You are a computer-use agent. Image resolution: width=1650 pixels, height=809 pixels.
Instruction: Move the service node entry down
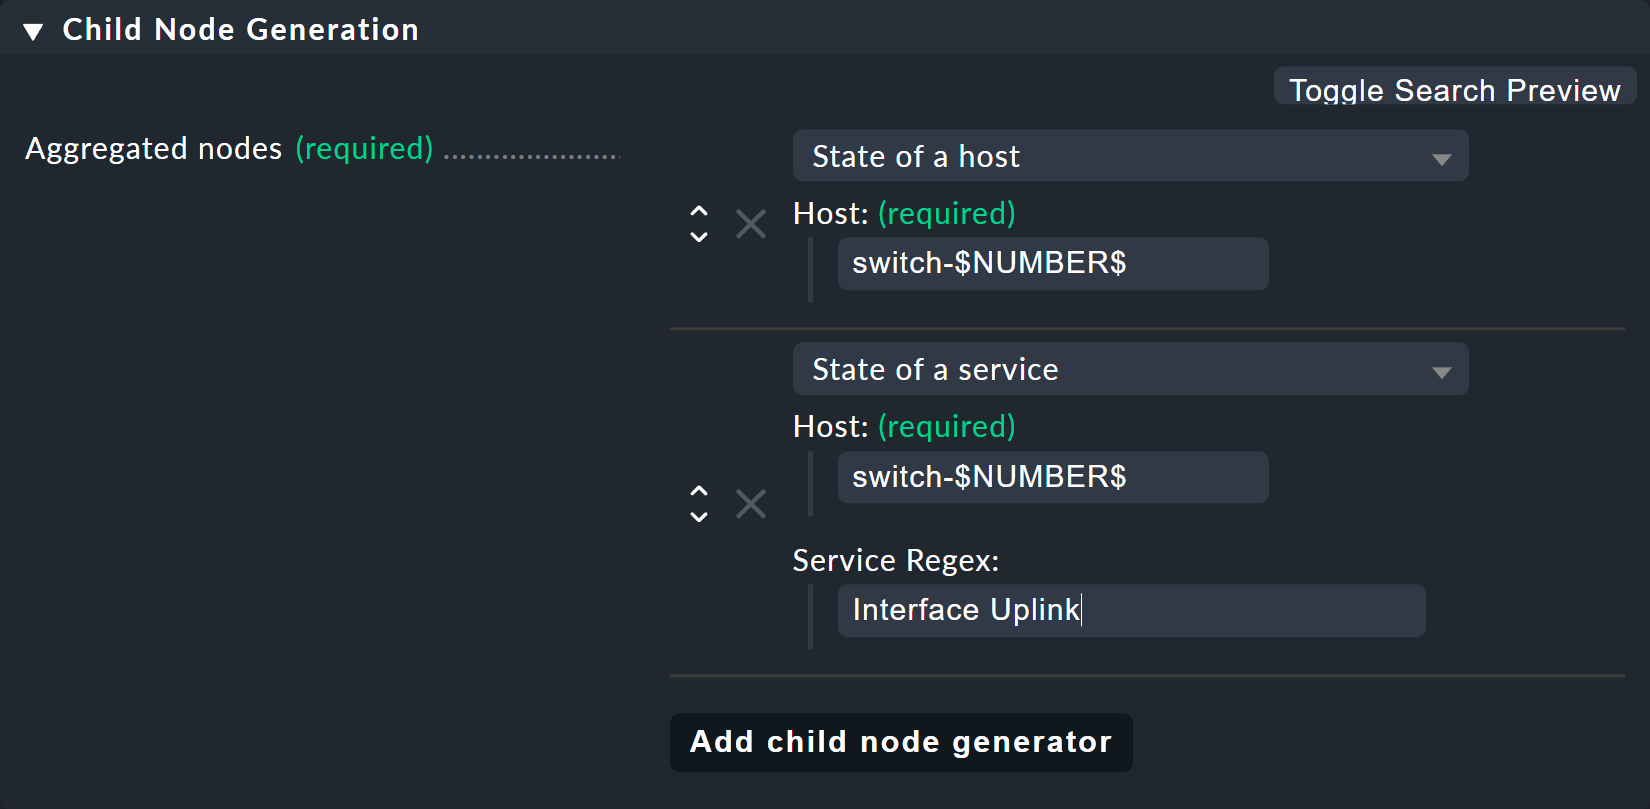699,517
